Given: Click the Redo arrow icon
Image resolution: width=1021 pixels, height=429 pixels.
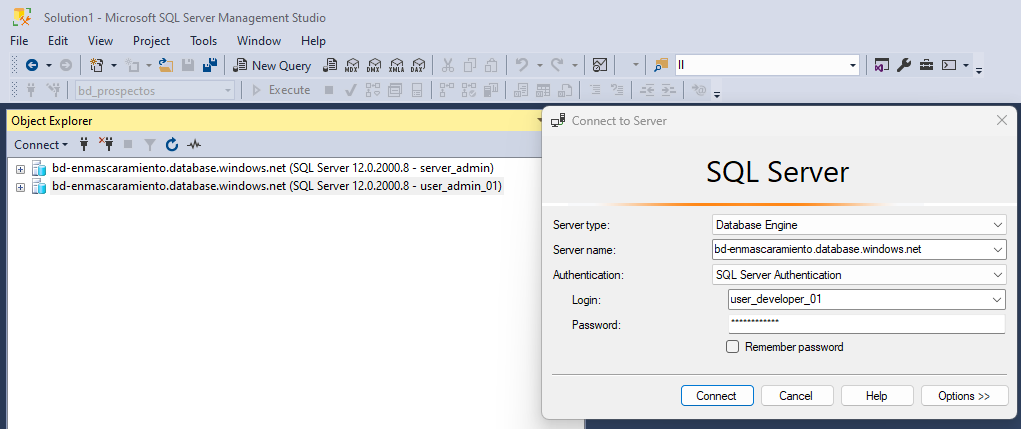Looking at the screenshot, I should coord(557,65).
